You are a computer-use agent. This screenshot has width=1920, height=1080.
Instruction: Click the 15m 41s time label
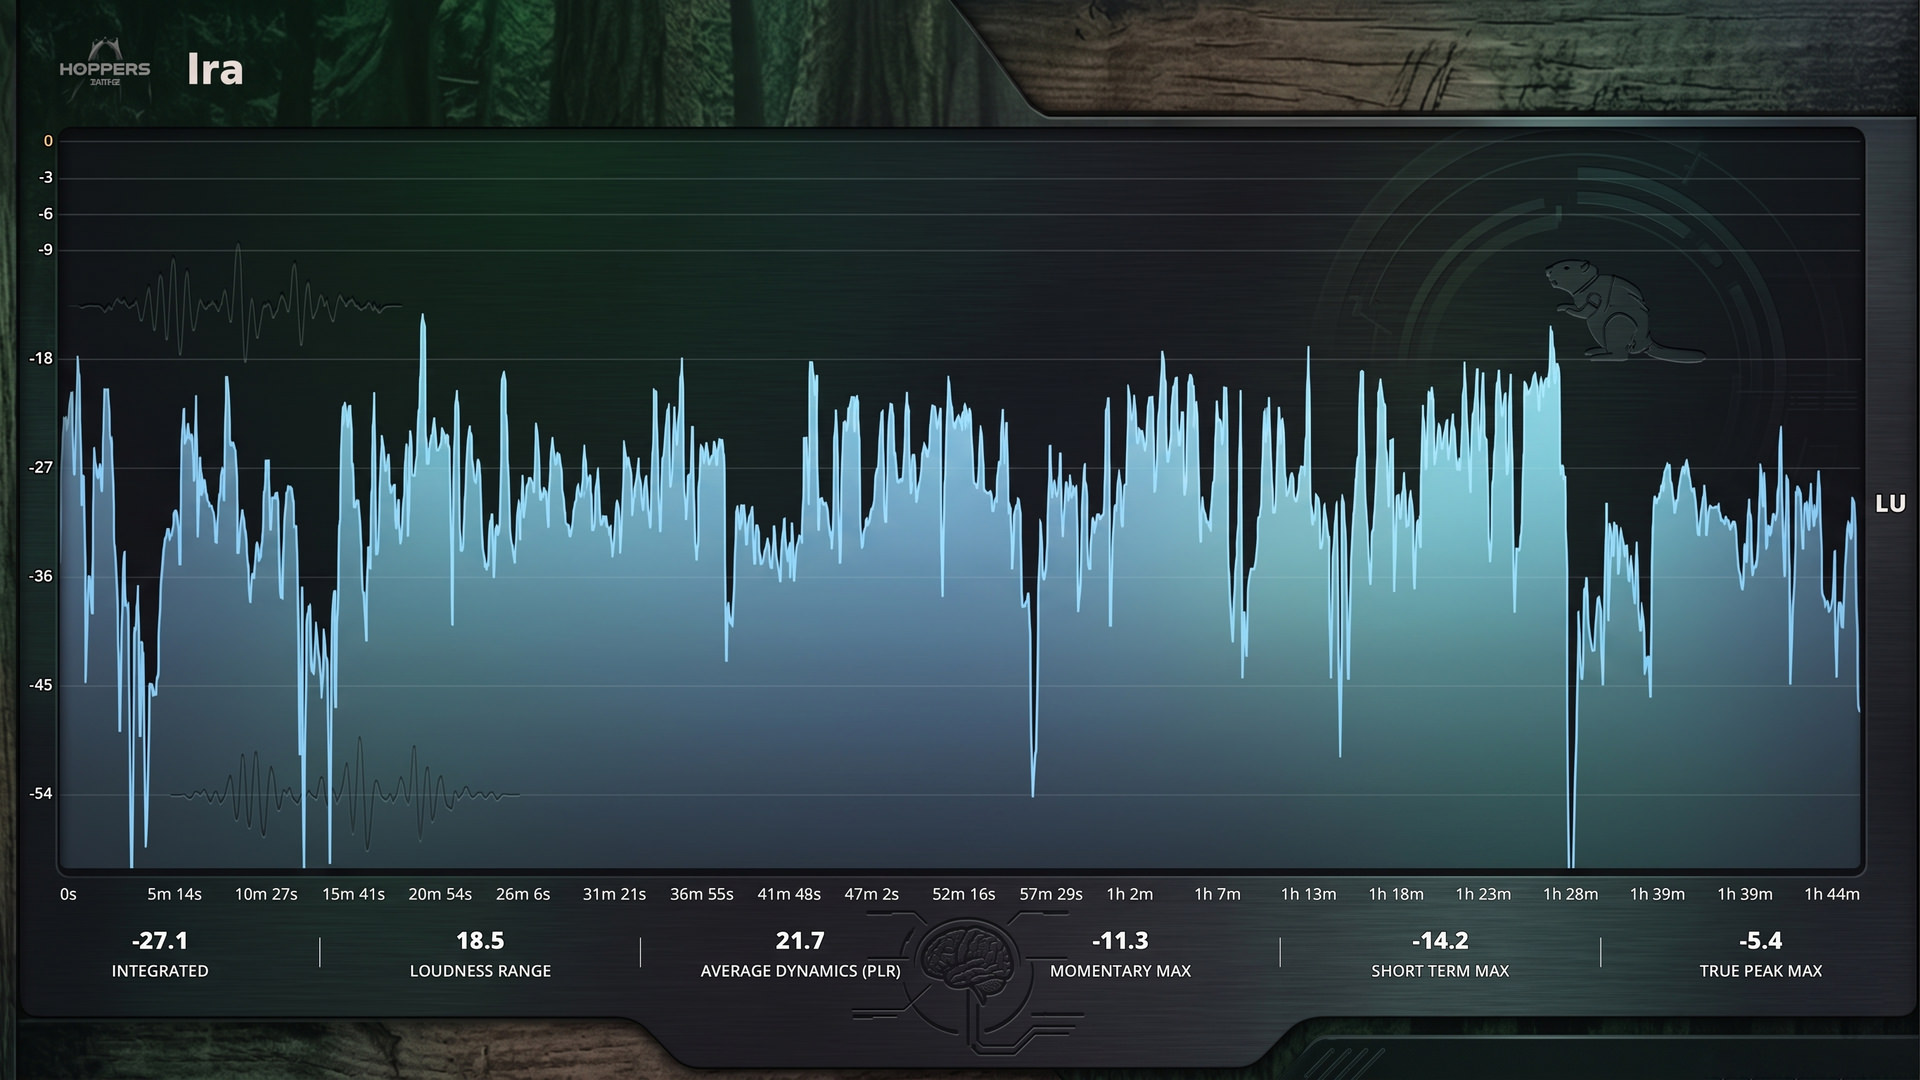(353, 894)
